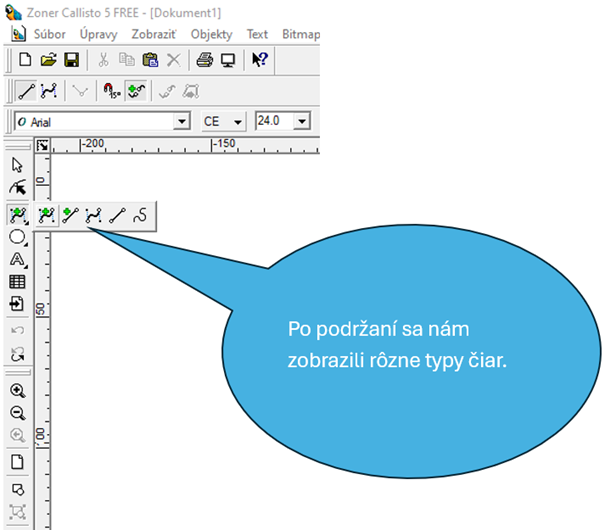Open the Arial font dropdown
The height and width of the screenshot is (530, 605).
click(x=181, y=121)
